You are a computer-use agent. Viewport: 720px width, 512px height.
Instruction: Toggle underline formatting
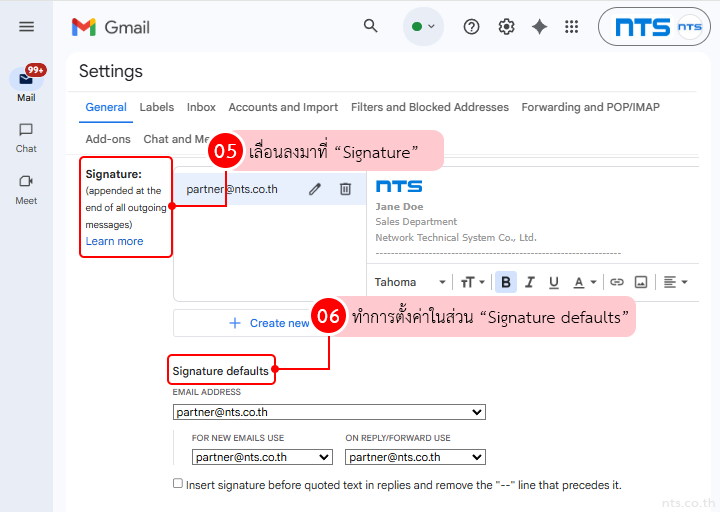[x=554, y=282]
